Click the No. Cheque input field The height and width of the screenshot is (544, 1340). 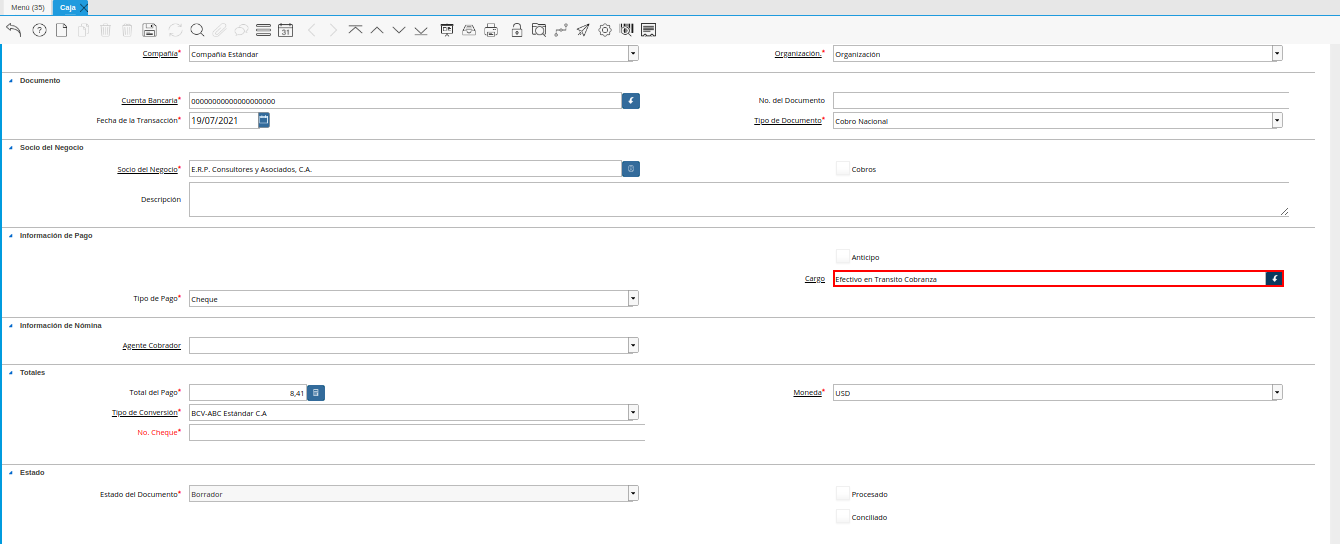[417, 432]
